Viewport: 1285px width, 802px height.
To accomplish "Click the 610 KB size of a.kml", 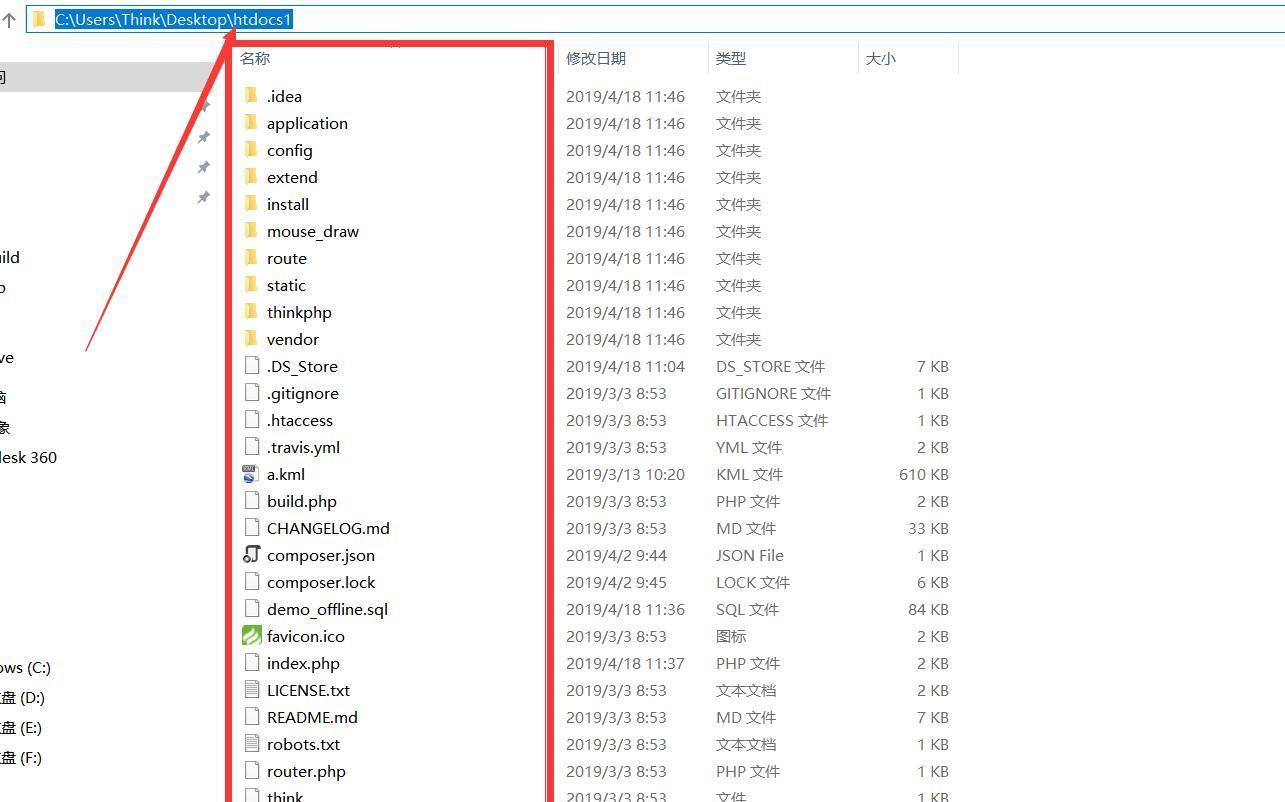I will pyautogui.click(x=924, y=474).
